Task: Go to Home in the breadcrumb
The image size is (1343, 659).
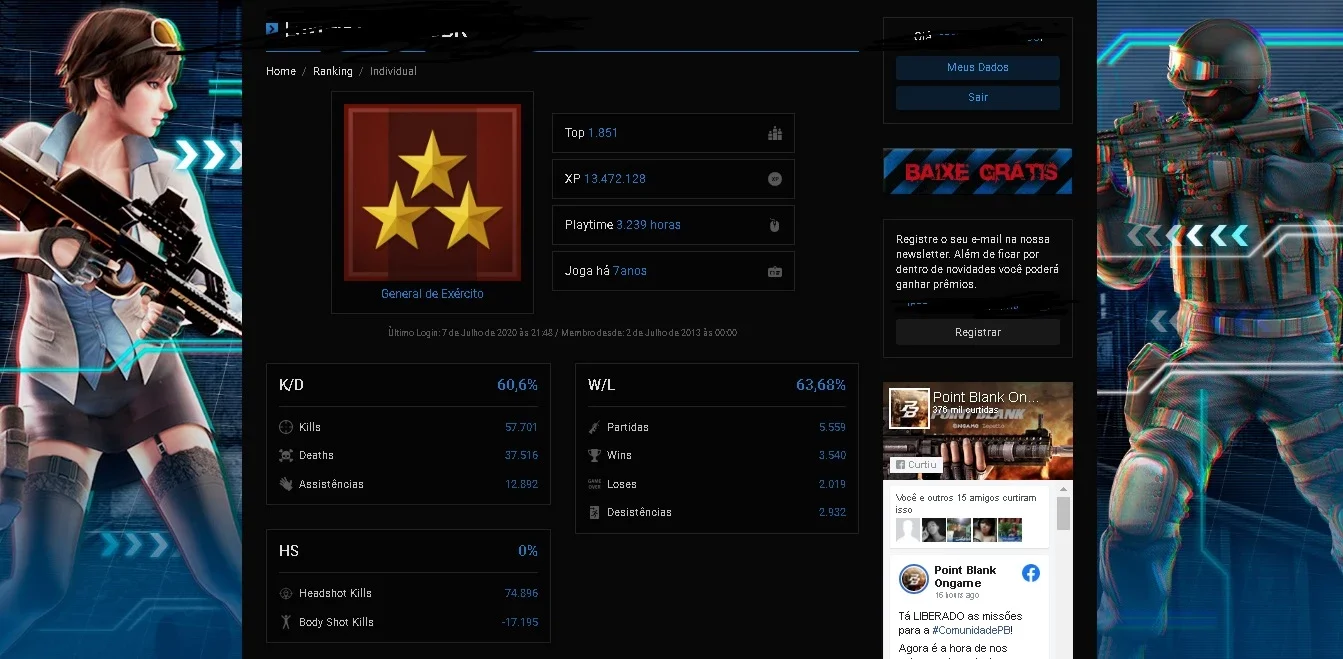Action: (x=281, y=71)
